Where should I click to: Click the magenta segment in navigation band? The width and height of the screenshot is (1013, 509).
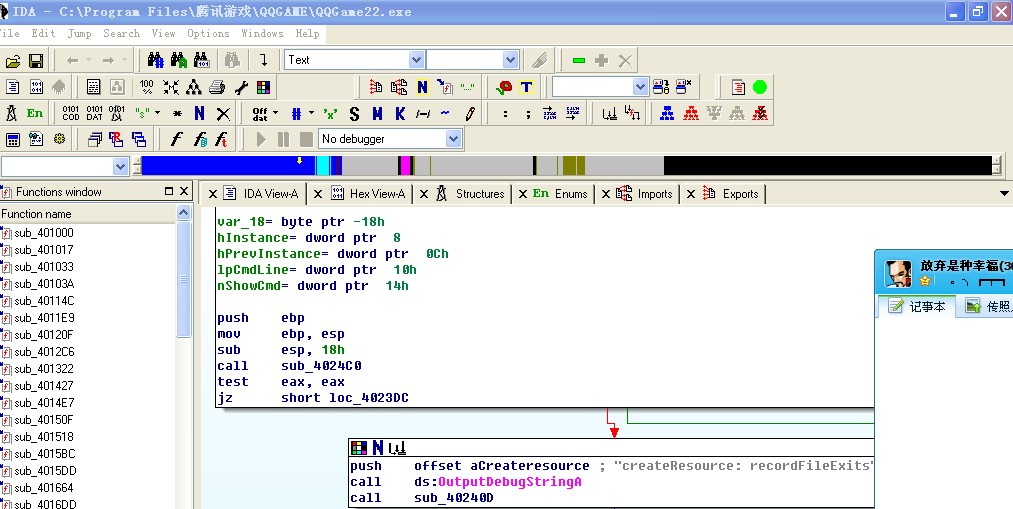point(404,166)
